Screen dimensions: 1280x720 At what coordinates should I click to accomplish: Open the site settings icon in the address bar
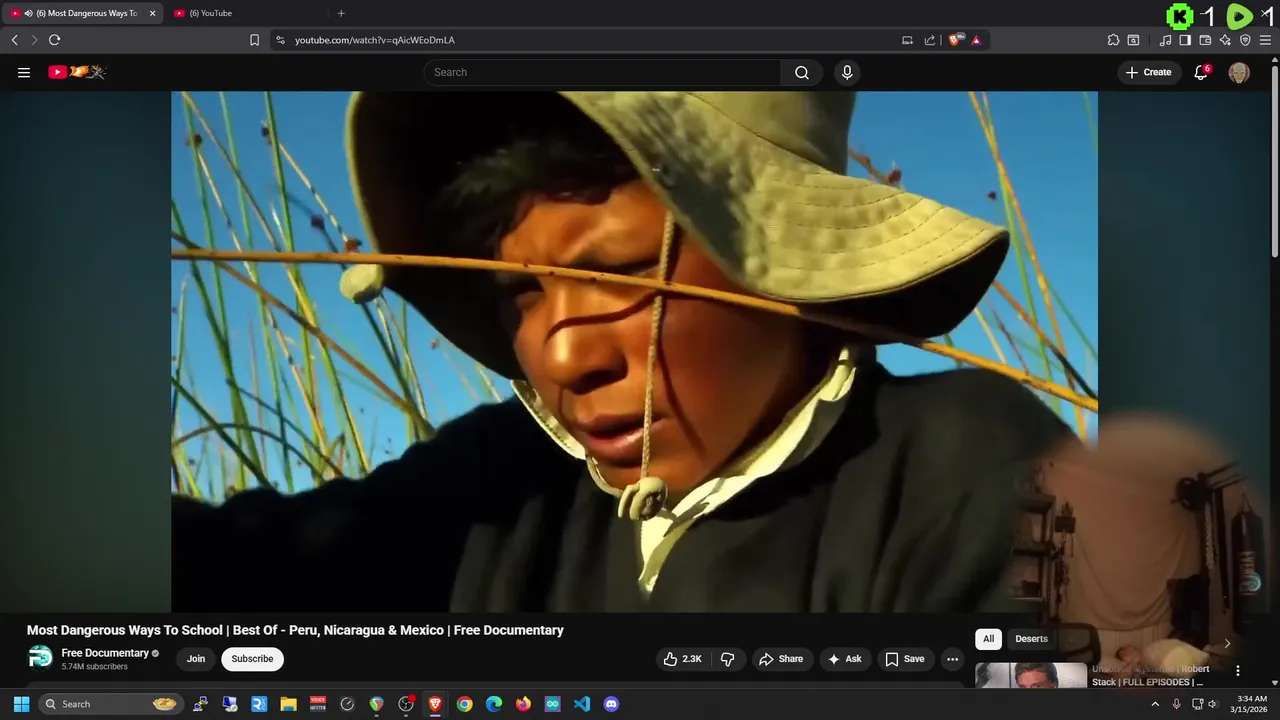(280, 40)
